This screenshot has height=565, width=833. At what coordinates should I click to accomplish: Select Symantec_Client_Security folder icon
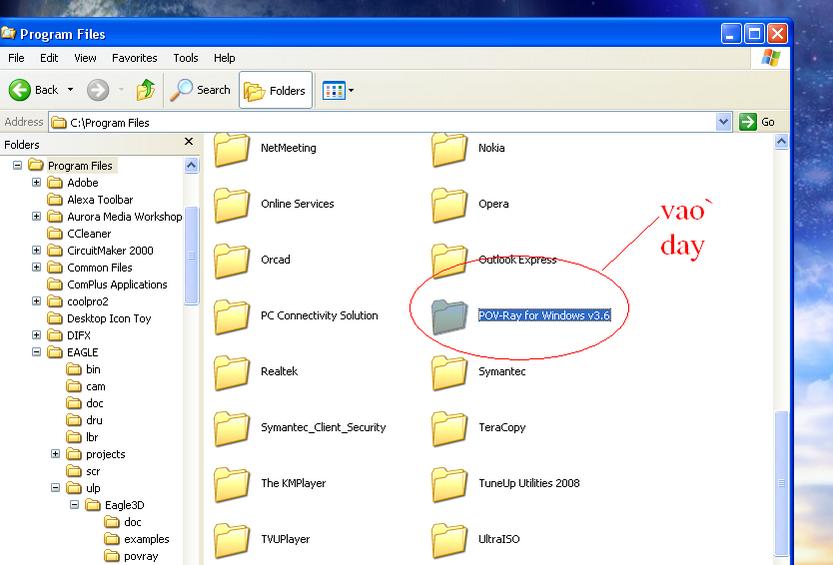click(x=232, y=429)
